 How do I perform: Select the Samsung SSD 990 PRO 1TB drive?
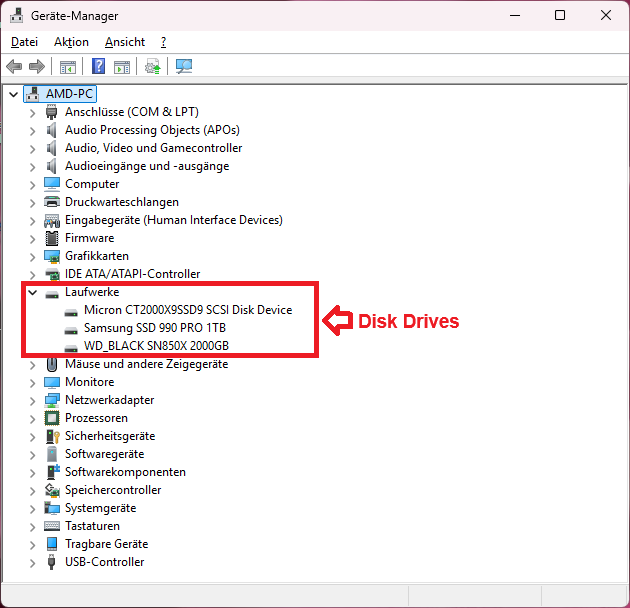(x=154, y=328)
